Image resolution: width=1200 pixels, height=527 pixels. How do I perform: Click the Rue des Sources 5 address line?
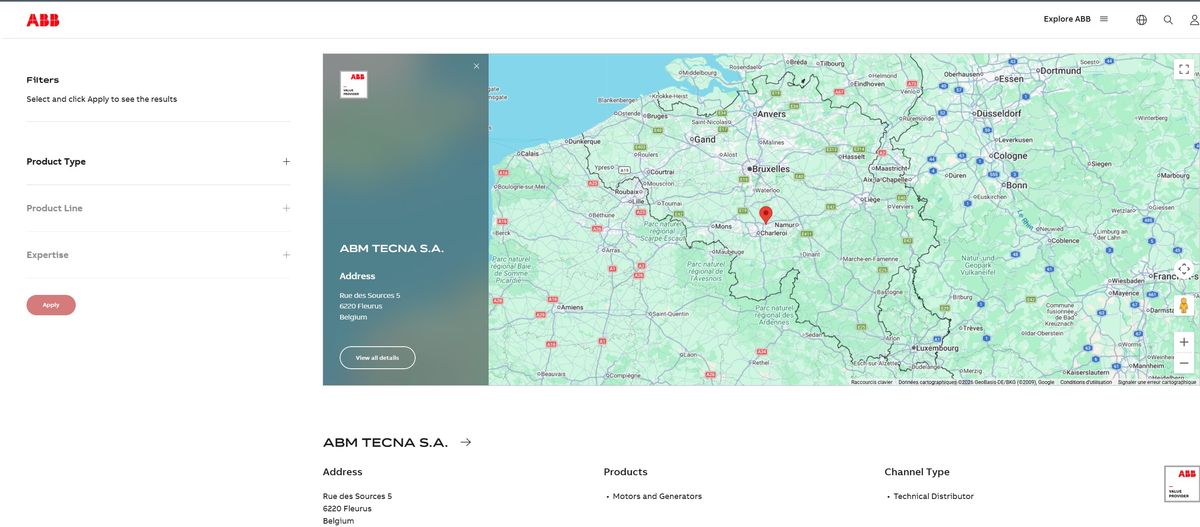357,496
